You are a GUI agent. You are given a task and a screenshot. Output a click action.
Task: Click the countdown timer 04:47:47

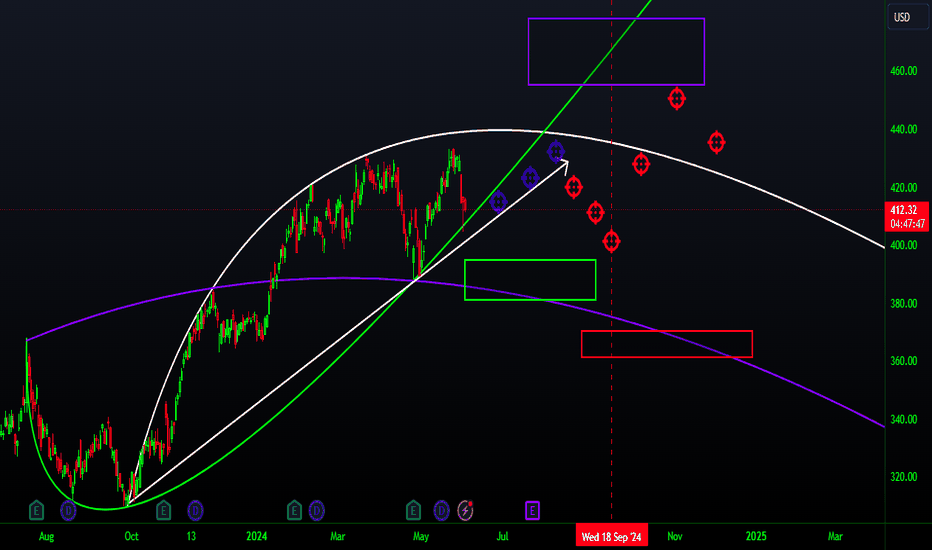pyautogui.click(x=907, y=224)
